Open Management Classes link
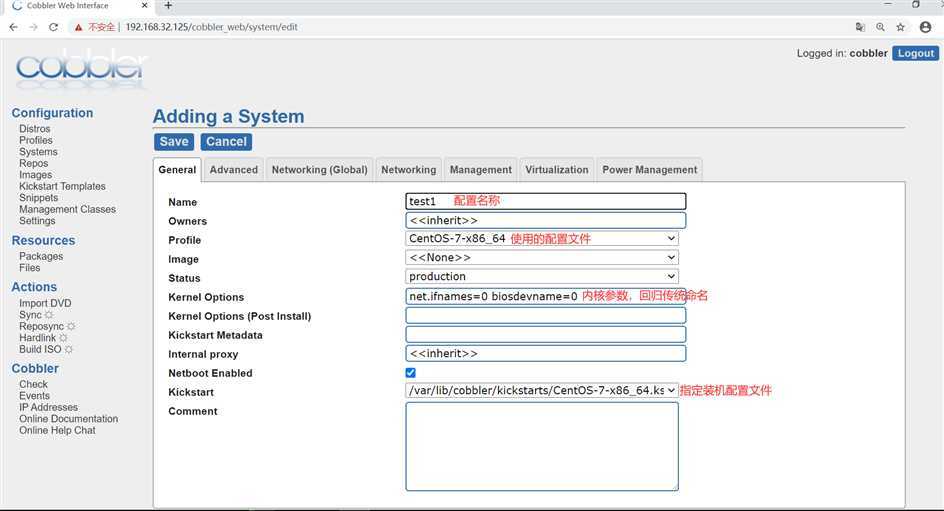Screen dimensions: 944x511 (67, 209)
